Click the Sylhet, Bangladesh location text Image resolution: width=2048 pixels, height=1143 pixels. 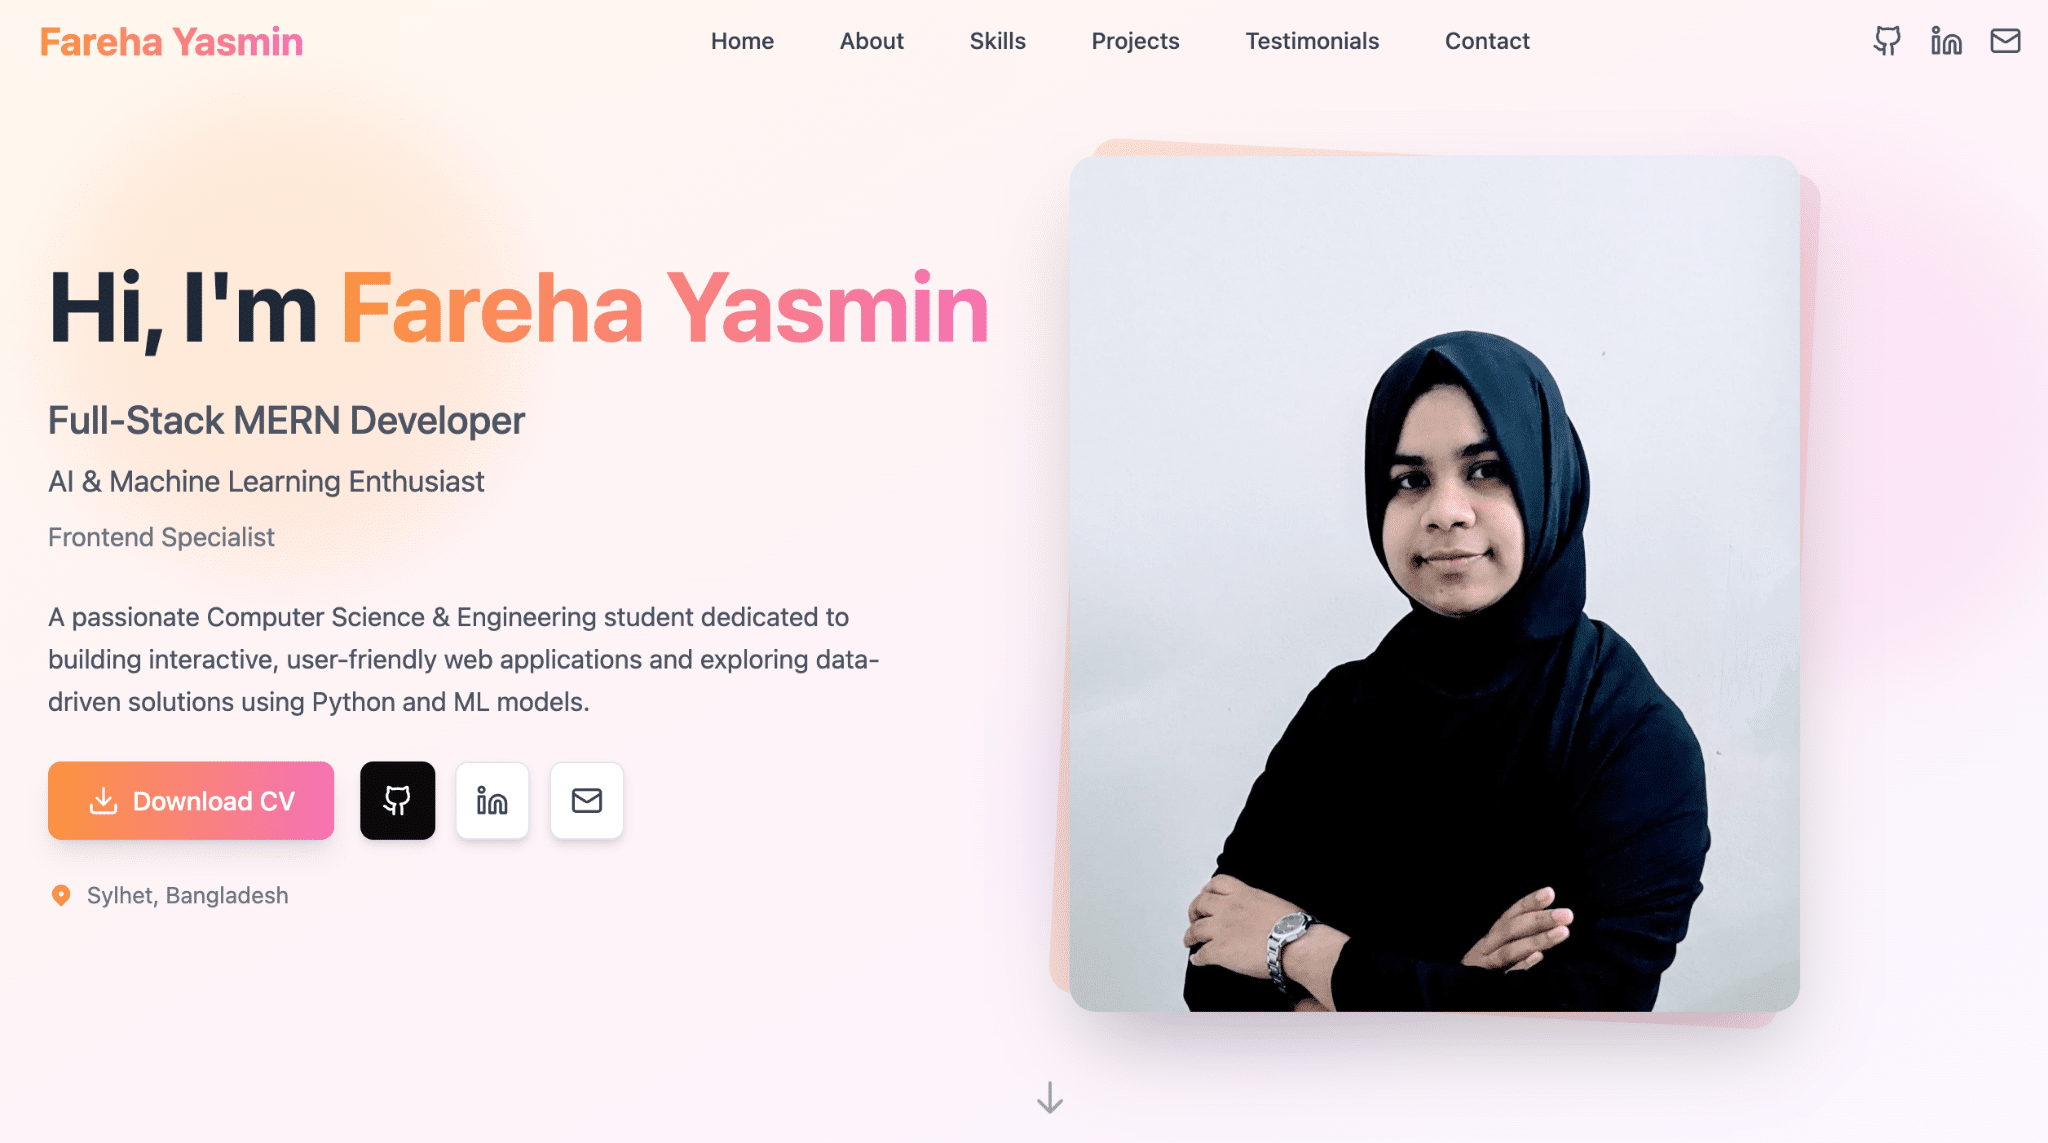click(x=188, y=895)
